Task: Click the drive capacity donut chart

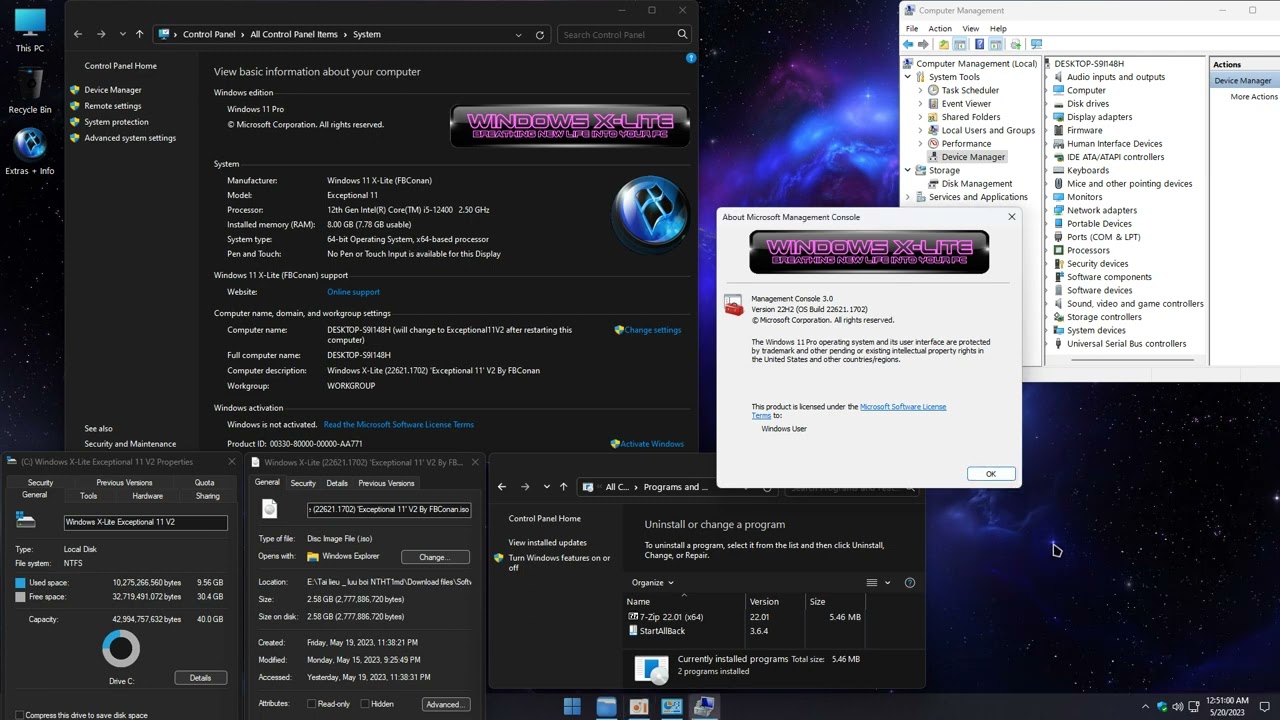Action: (121, 649)
